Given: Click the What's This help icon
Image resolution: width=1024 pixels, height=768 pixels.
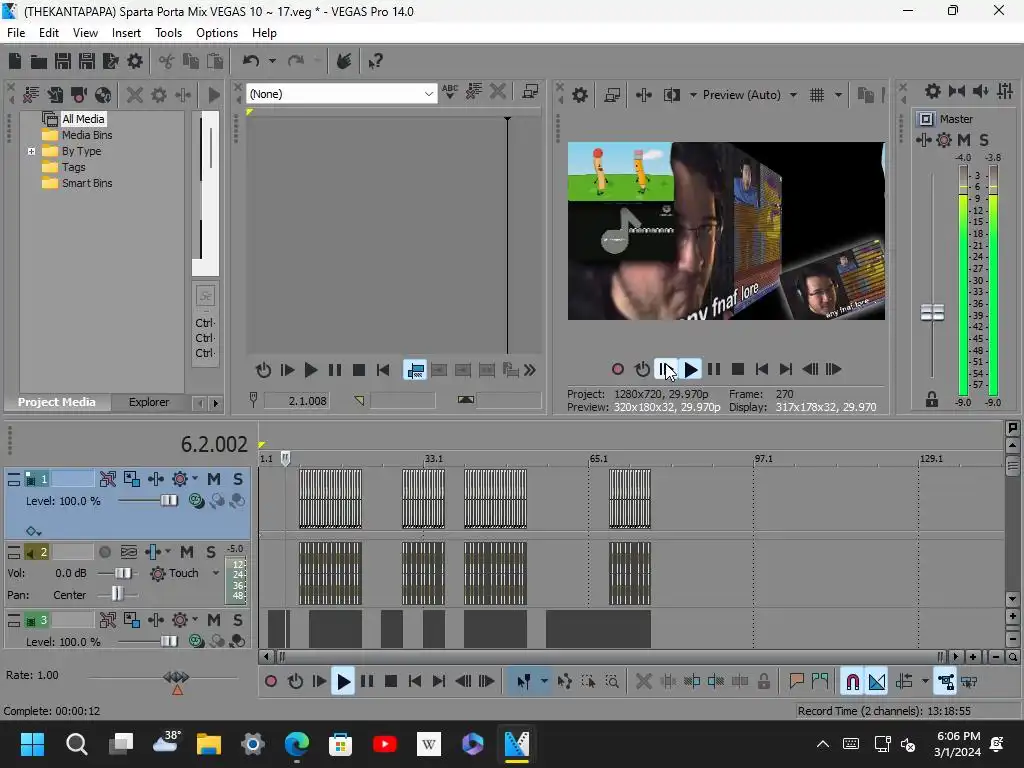Looking at the screenshot, I should coord(376,61).
